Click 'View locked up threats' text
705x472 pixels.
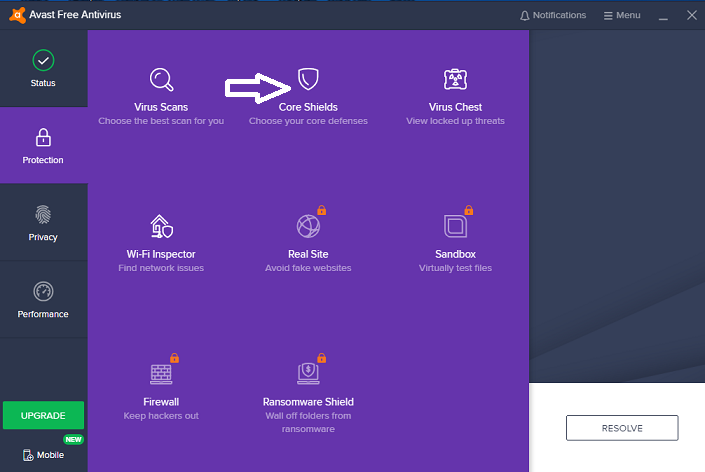pos(455,121)
